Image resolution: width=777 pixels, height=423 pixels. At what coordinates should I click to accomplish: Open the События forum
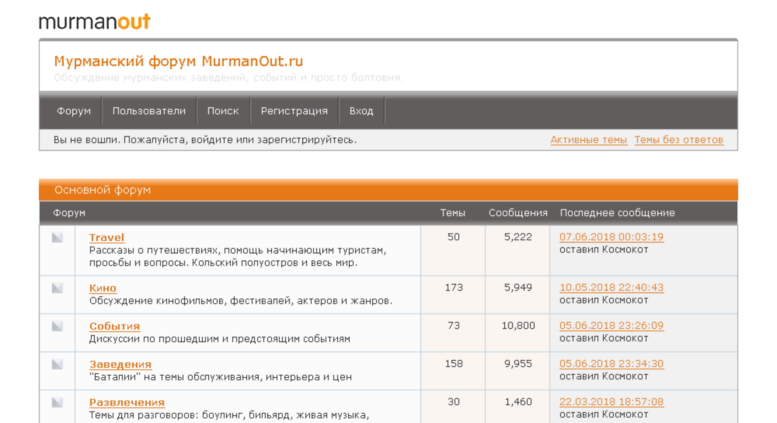click(x=114, y=326)
